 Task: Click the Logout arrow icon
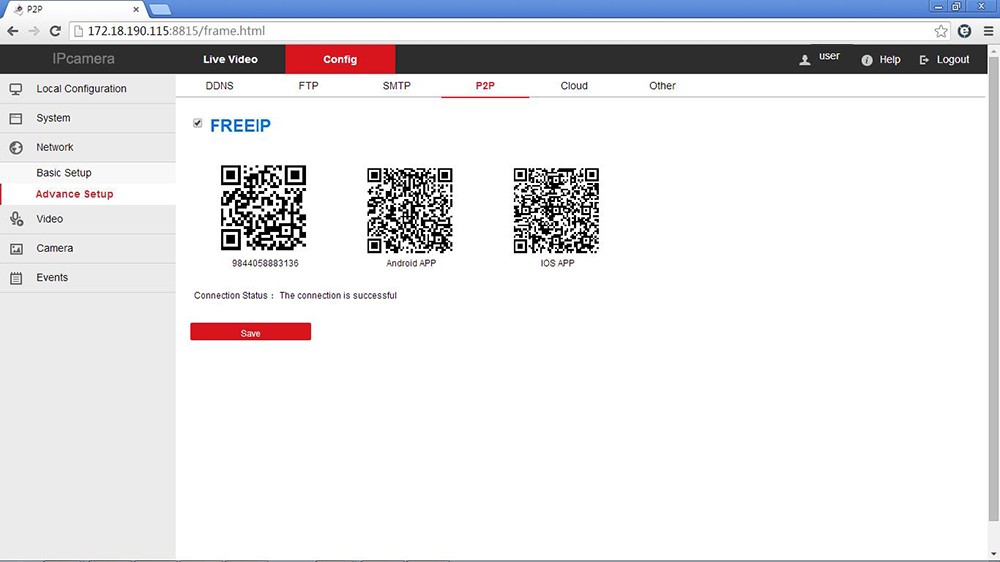[x=924, y=60]
